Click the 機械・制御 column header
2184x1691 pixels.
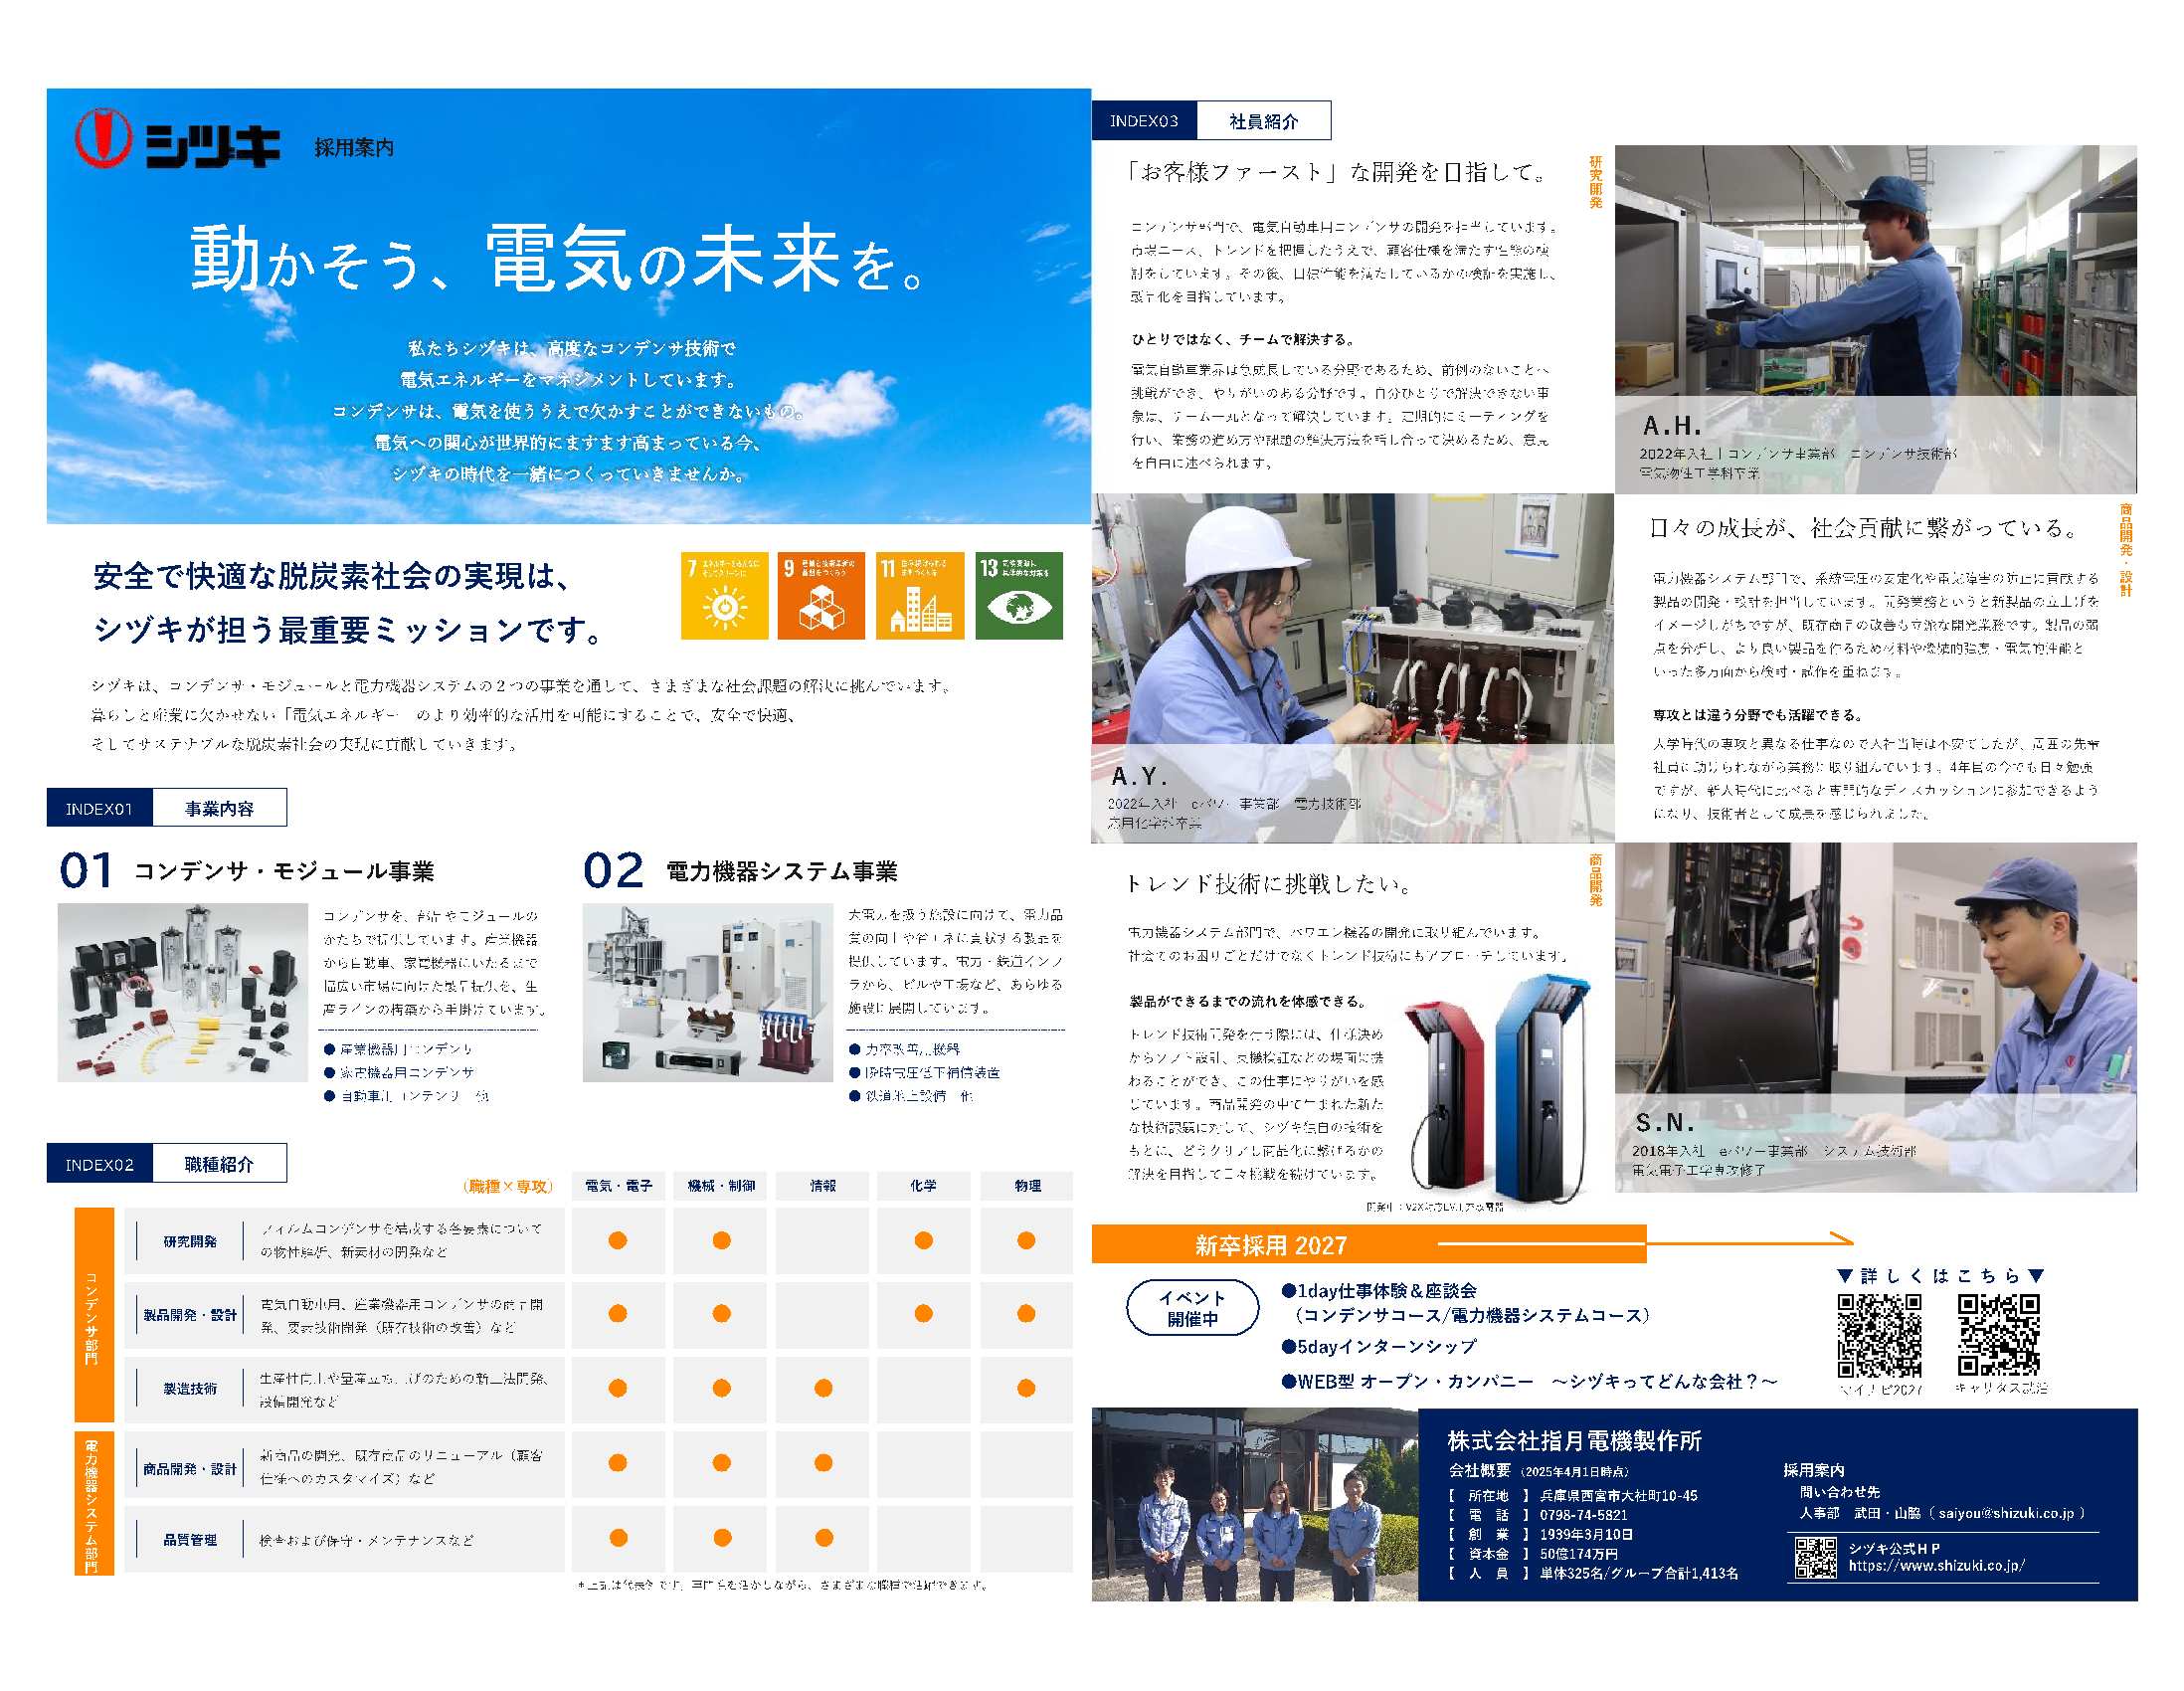[x=721, y=1186]
